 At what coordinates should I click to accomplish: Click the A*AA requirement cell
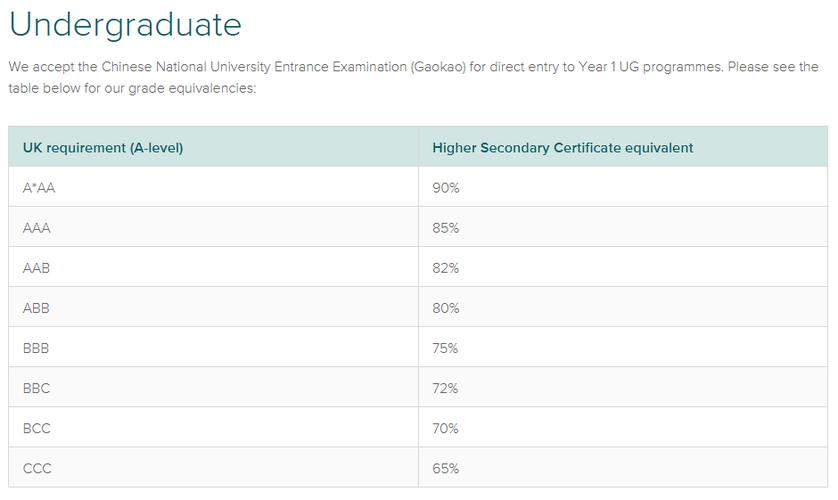[x=213, y=188]
